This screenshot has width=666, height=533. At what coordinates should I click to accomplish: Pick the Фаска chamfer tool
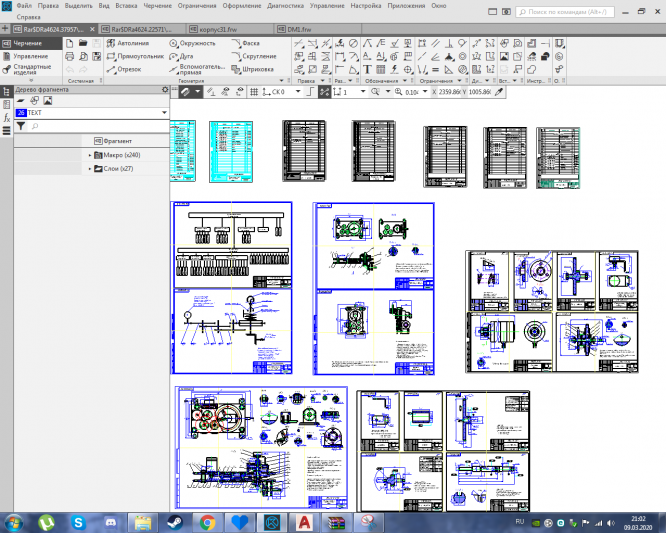[x=251, y=44]
